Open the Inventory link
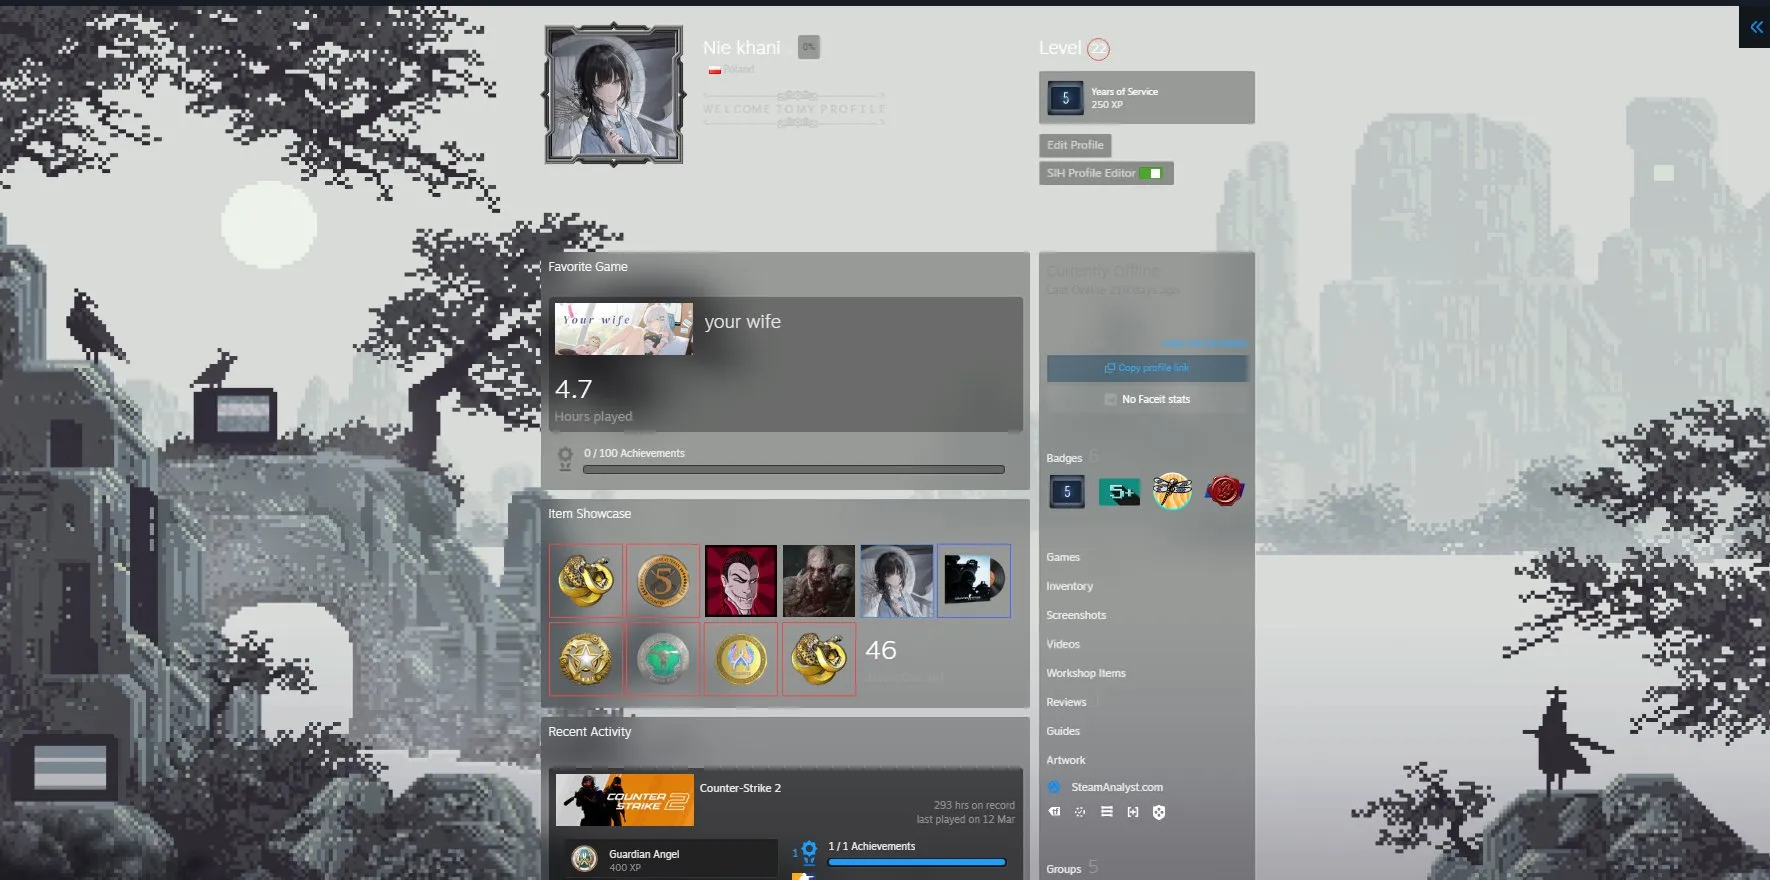Screen dimensions: 1770x880 tap(1070, 586)
